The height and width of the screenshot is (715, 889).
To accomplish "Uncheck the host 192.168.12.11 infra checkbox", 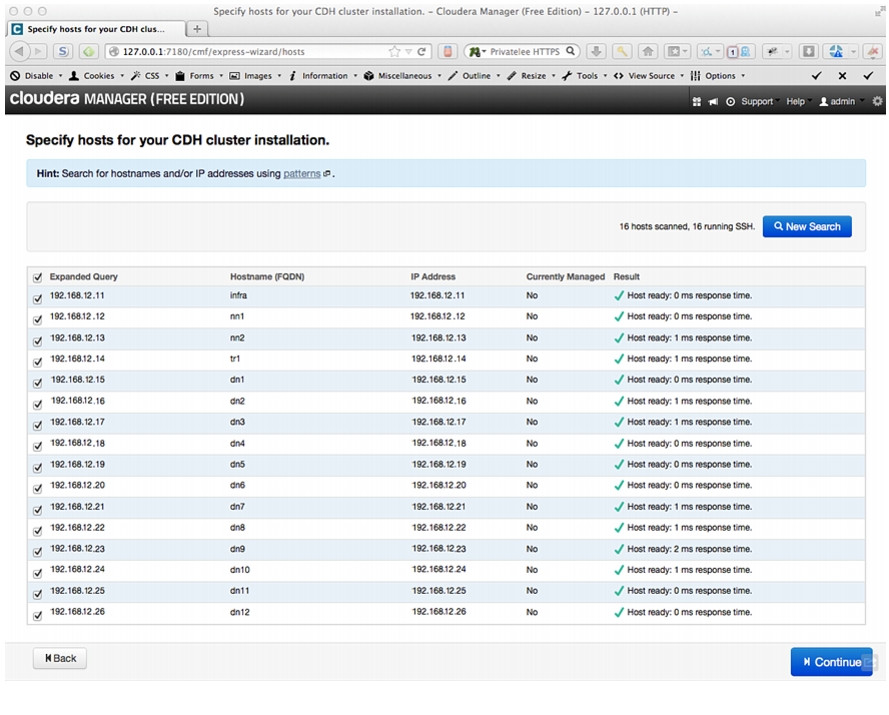I will point(37,299).
